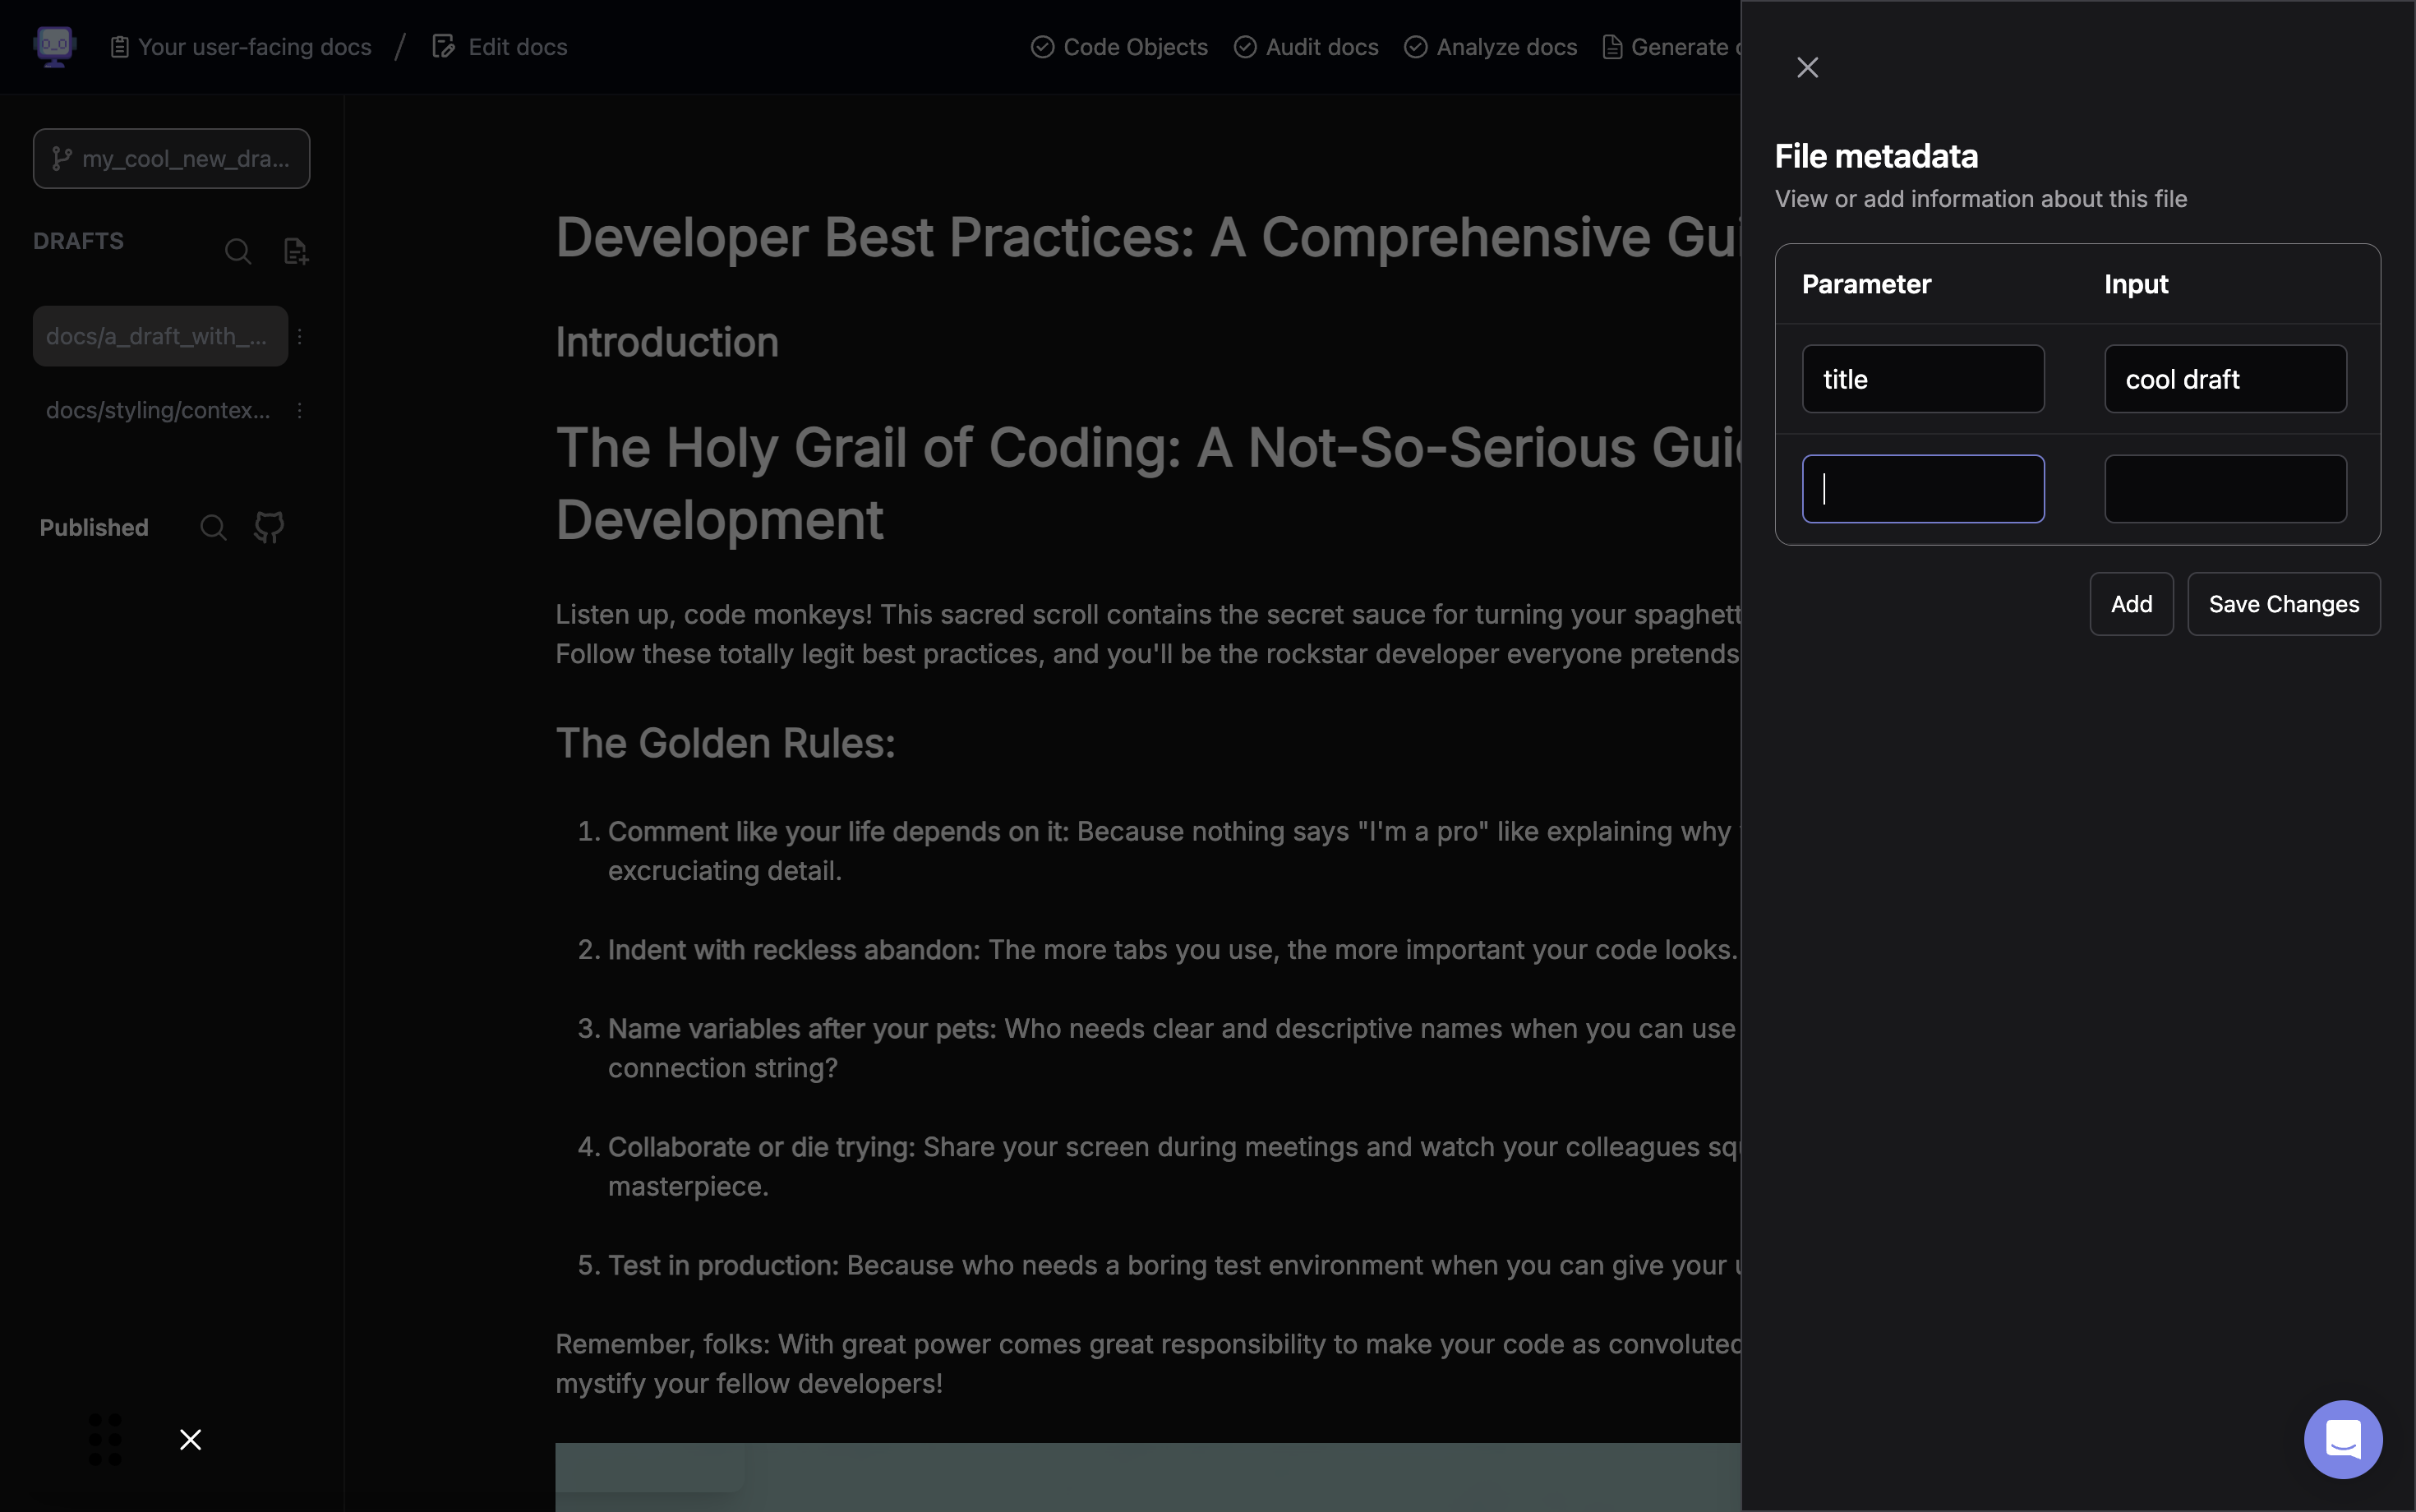Open the chat support bubble
The height and width of the screenshot is (1512, 2416).
(x=2342, y=1439)
